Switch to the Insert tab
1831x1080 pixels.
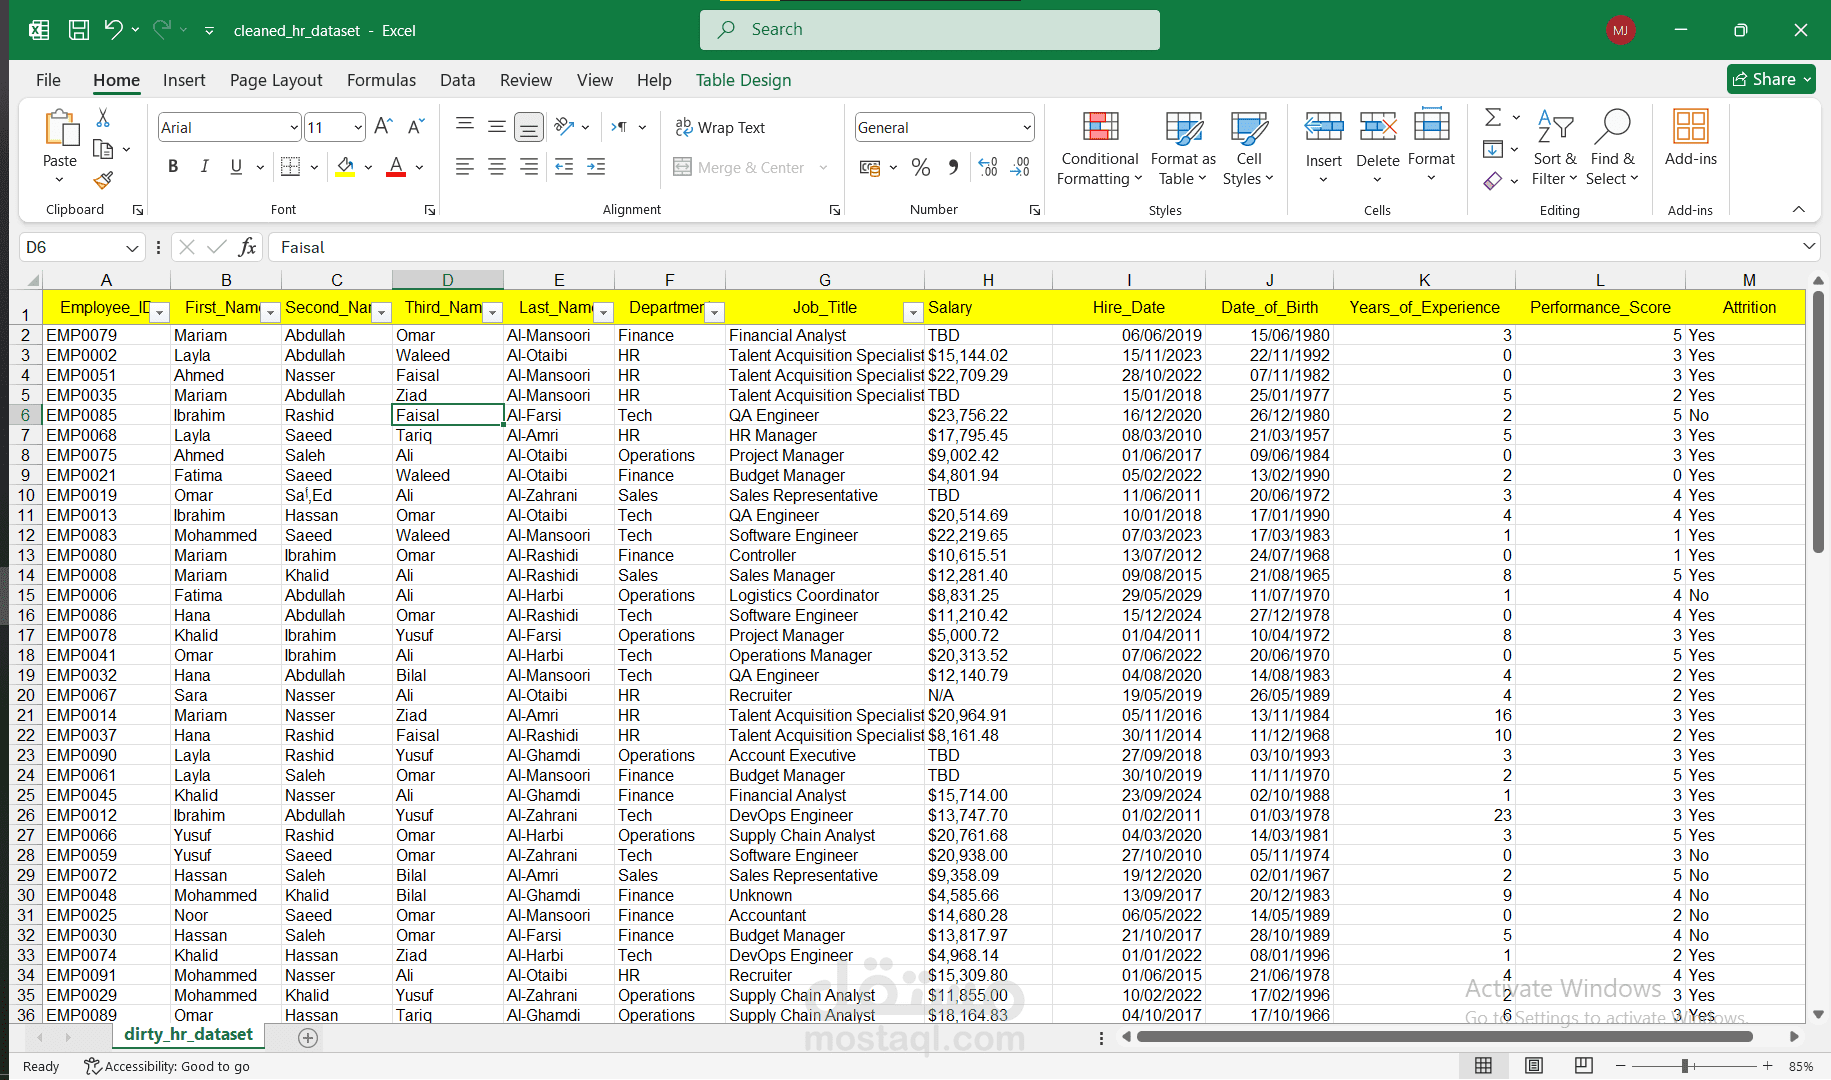pyautogui.click(x=184, y=80)
